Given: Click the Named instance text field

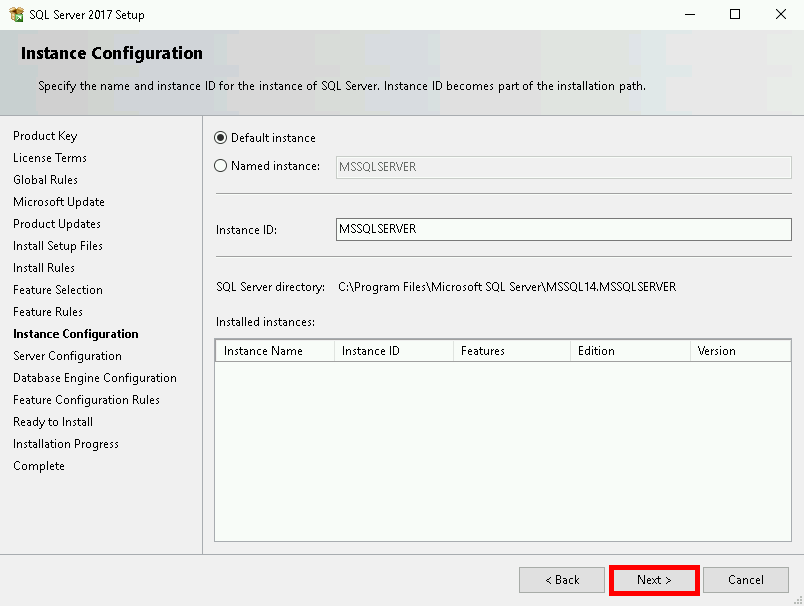Looking at the screenshot, I should (x=563, y=167).
